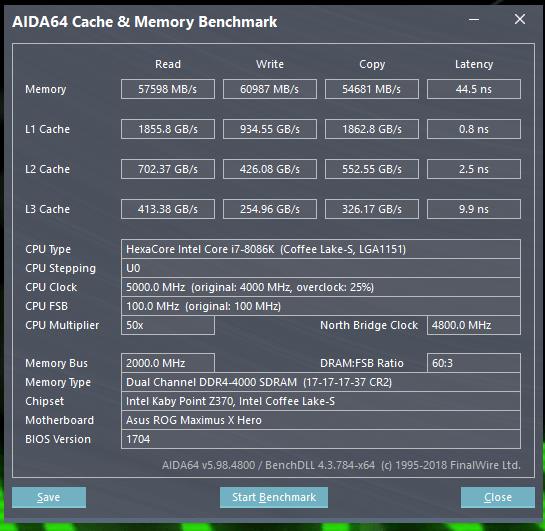This screenshot has height=531, width=545.
Task: Select L1 Cache read 1855.8 GB/s
Action: click(168, 129)
